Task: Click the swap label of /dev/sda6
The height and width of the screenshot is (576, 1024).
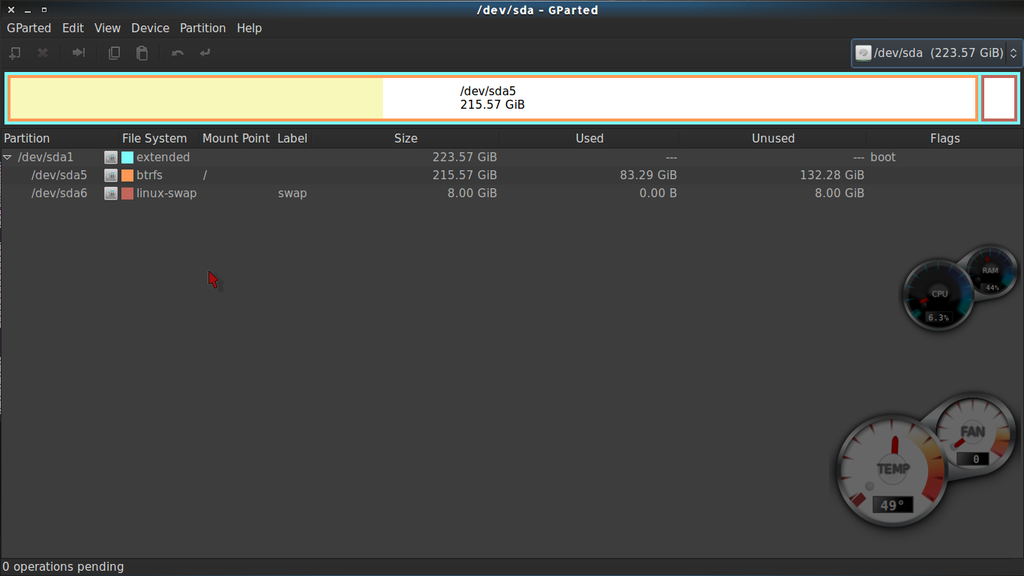Action: (x=292, y=193)
